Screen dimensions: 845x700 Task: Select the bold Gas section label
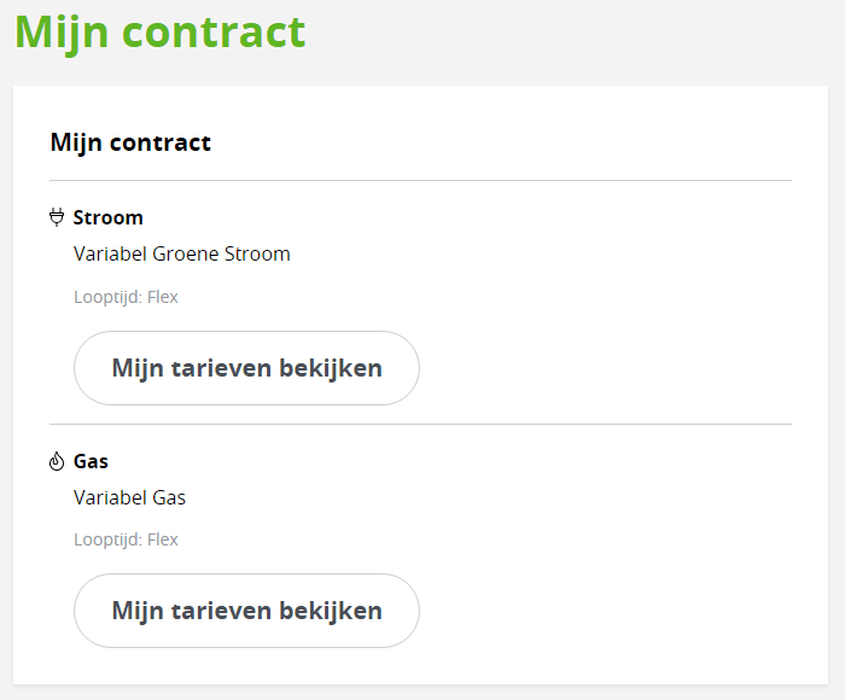click(91, 461)
